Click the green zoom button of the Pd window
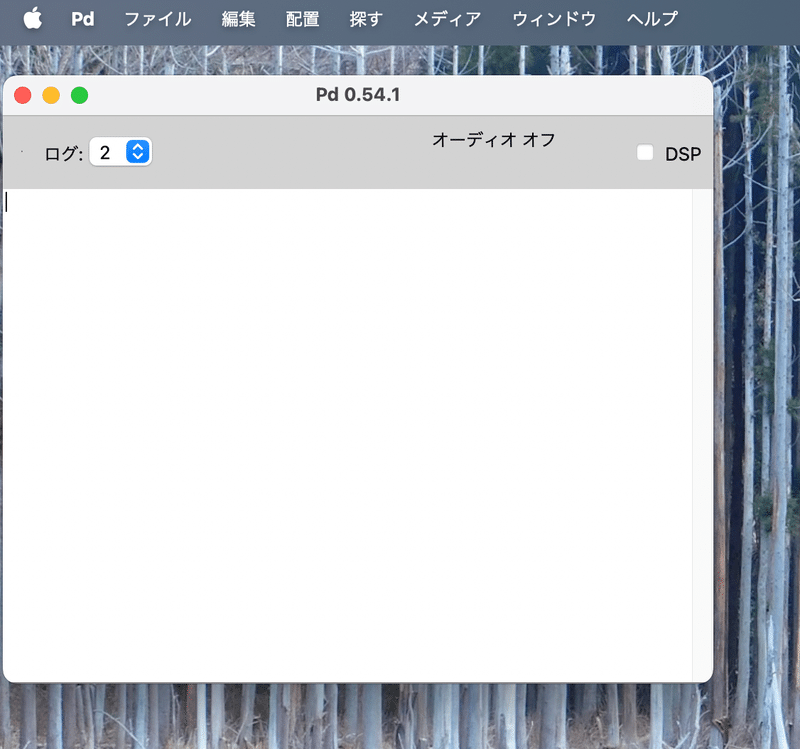Screen dimensions: 800x749 coord(79,95)
